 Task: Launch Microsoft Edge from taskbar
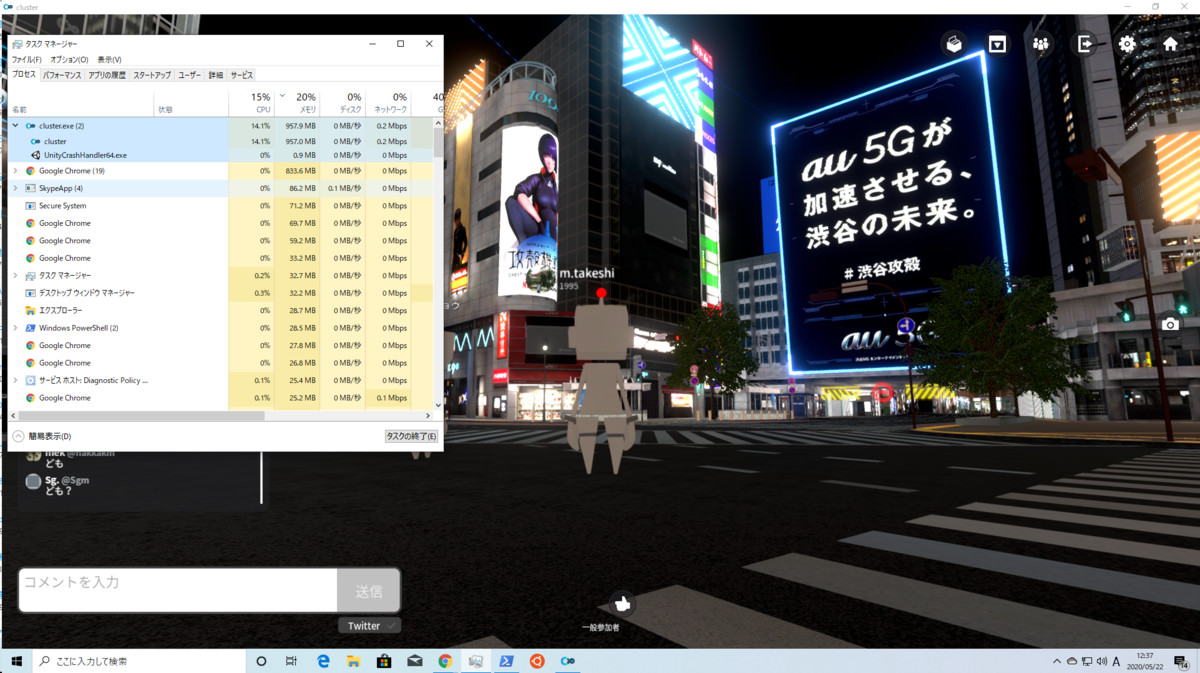click(323, 661)
